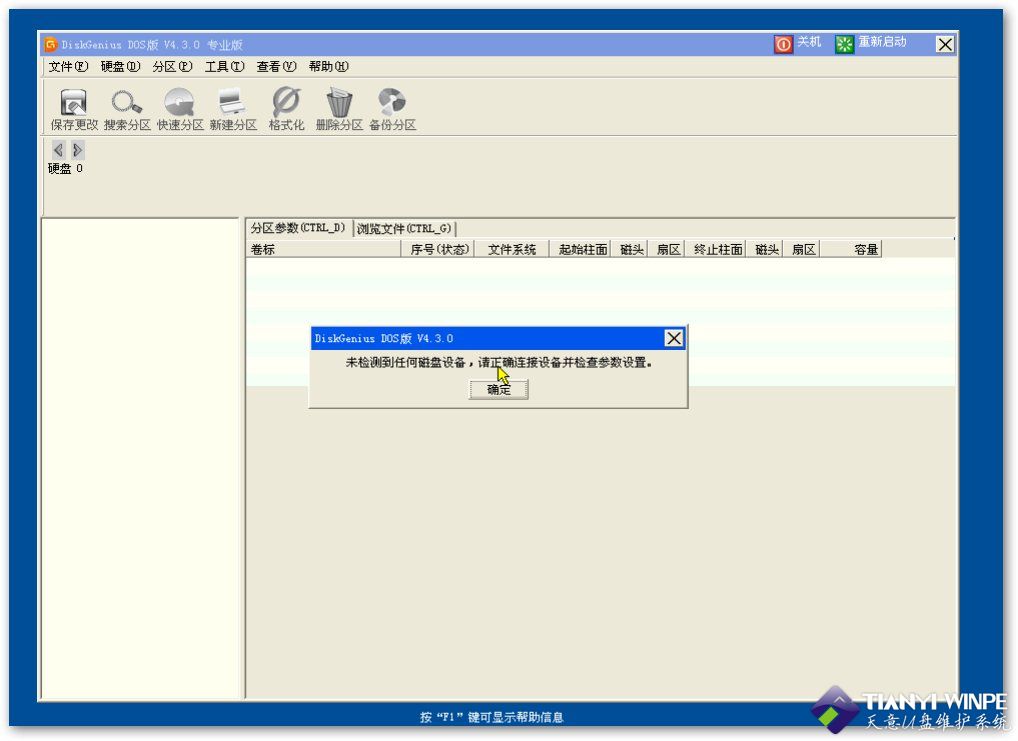This screenshot has height=741, width=1018.
Task: Click the 保存更改 save changes icon
Action: tap(73, 109)
